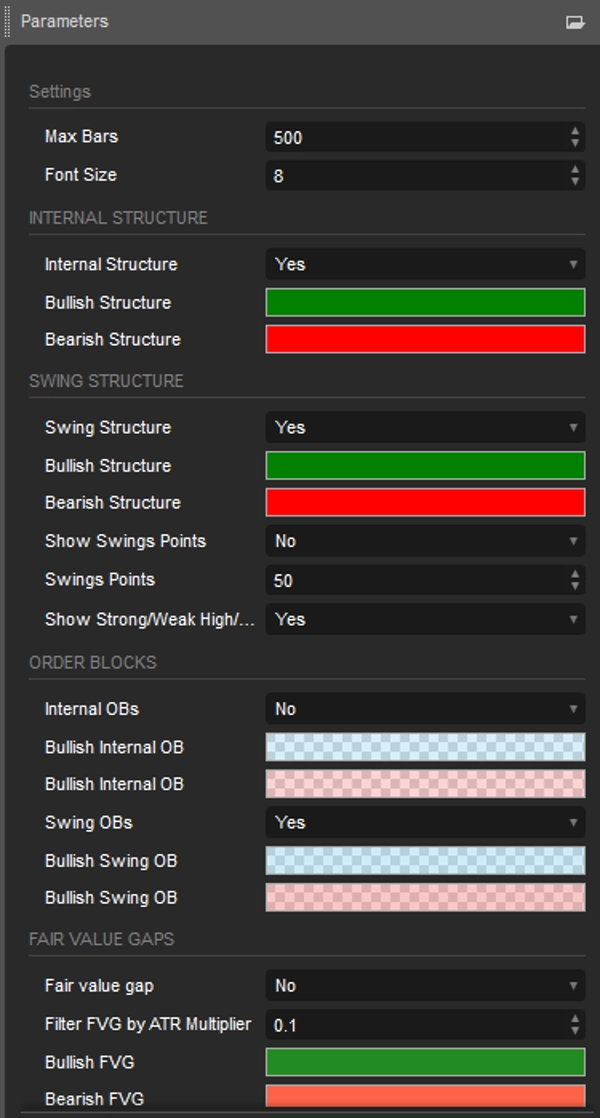
Task: Open the Internal OBs dropdown
Action: coord(424,708)
